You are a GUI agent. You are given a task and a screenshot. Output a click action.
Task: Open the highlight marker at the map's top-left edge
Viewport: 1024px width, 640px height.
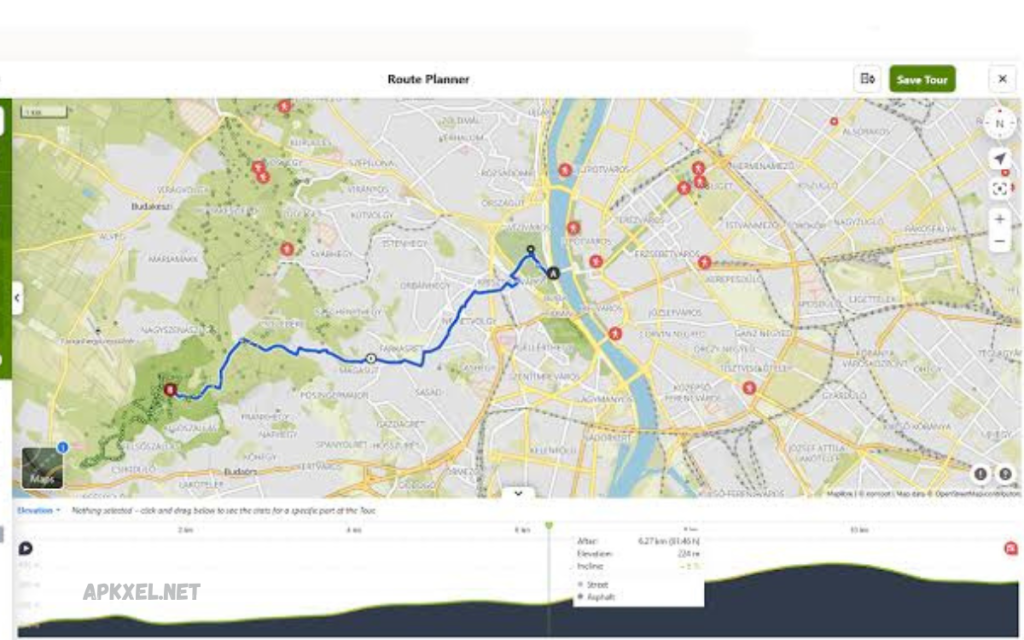coord(284,105)
